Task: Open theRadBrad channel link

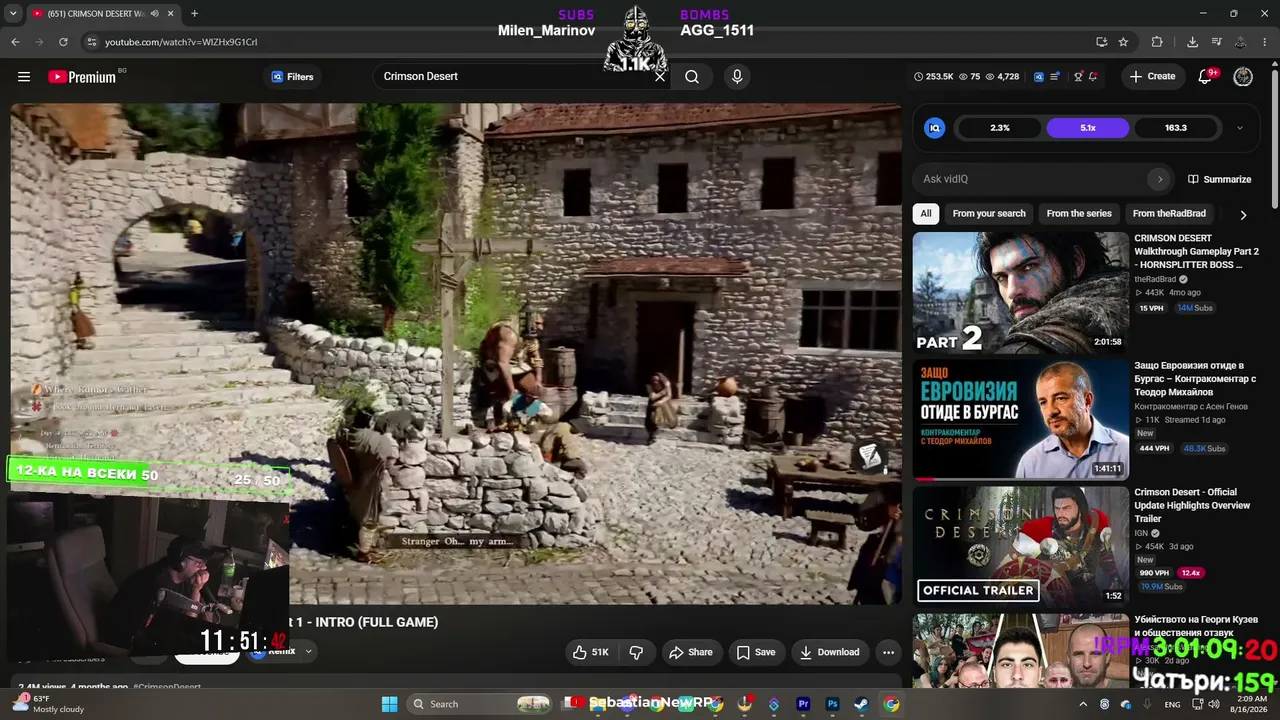Action: click(1155, 279)
